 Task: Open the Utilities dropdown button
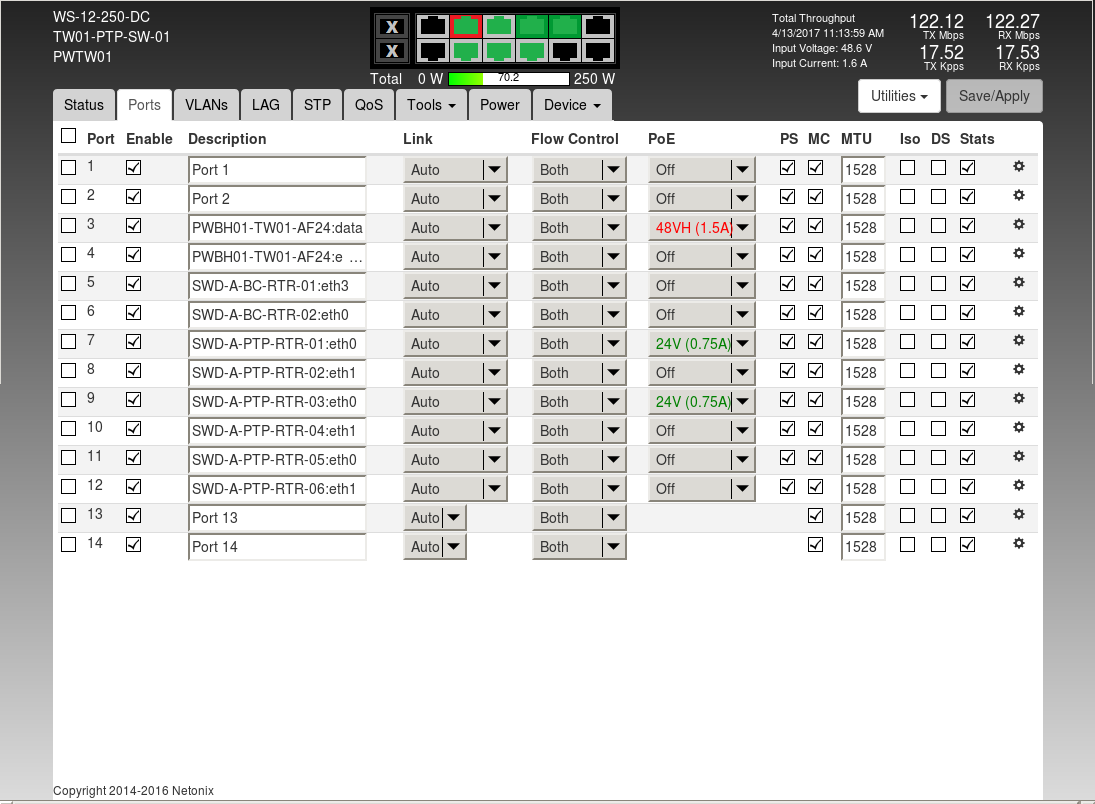[x=899, y=96]
